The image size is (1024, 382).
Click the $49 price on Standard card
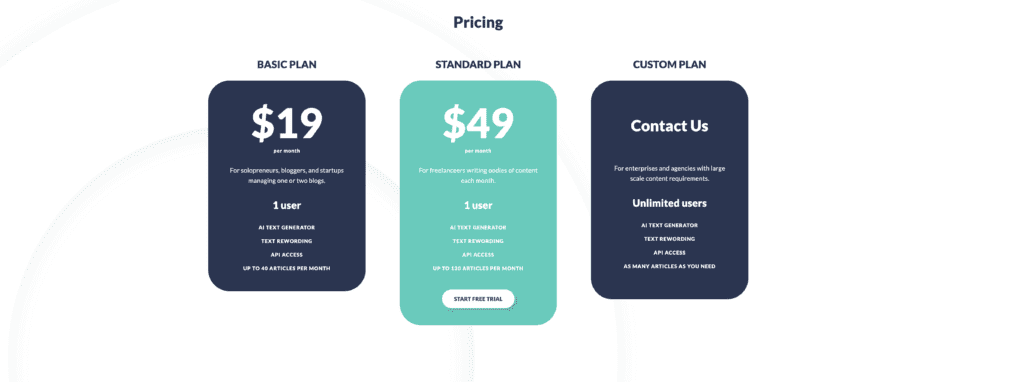point(478,123)
